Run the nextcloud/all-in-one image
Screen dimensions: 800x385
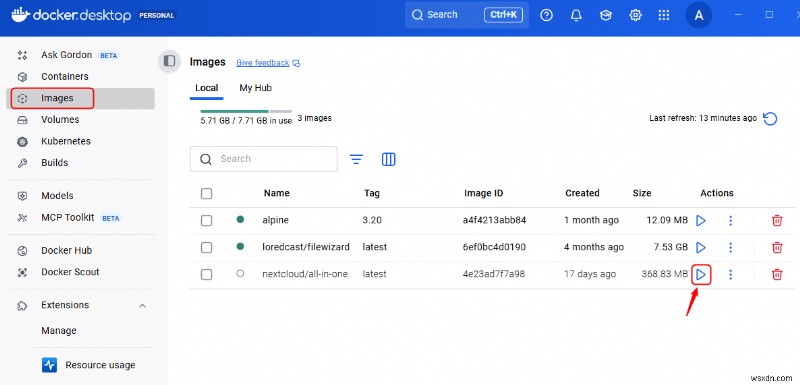click(701, 275)
